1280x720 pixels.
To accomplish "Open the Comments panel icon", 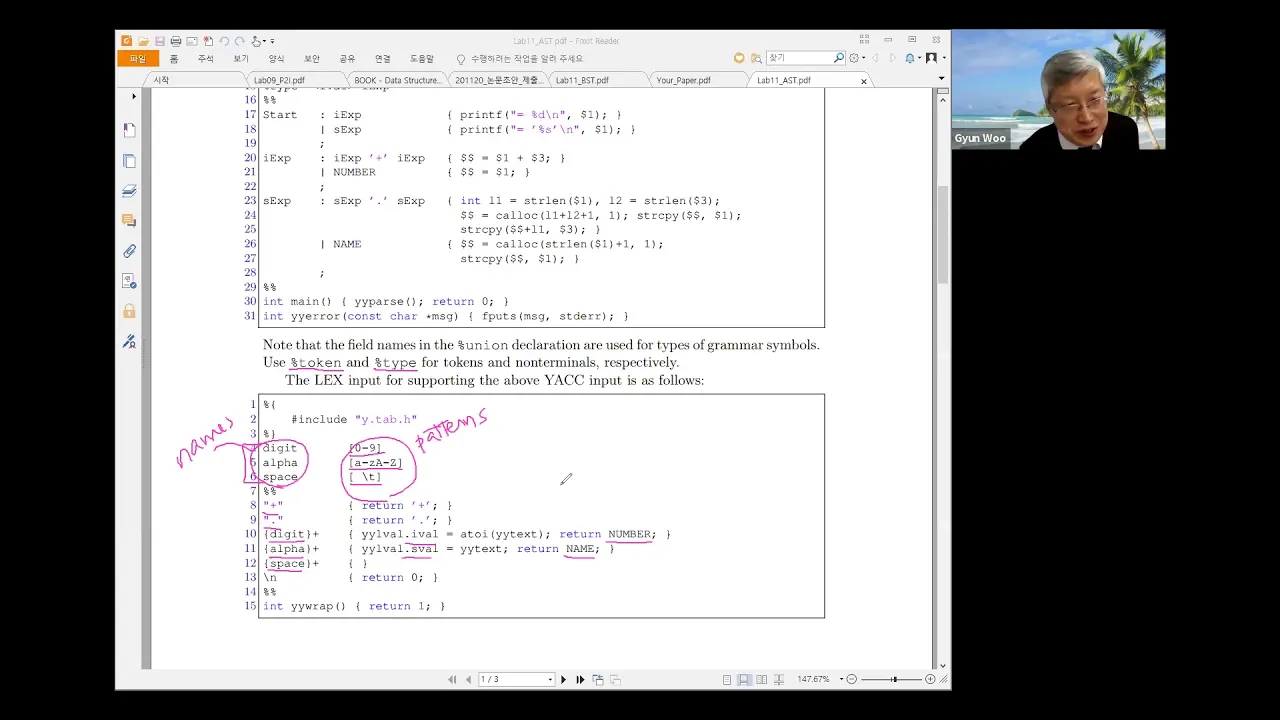I will coord(129,220).
